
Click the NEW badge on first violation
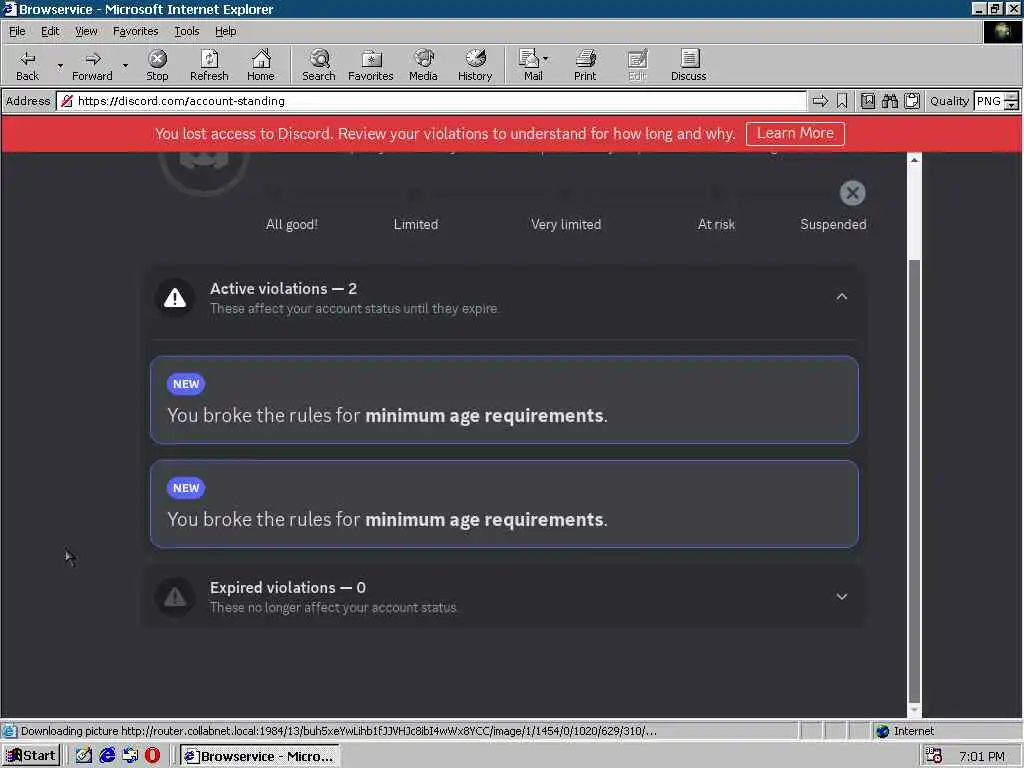coord(185,384)
